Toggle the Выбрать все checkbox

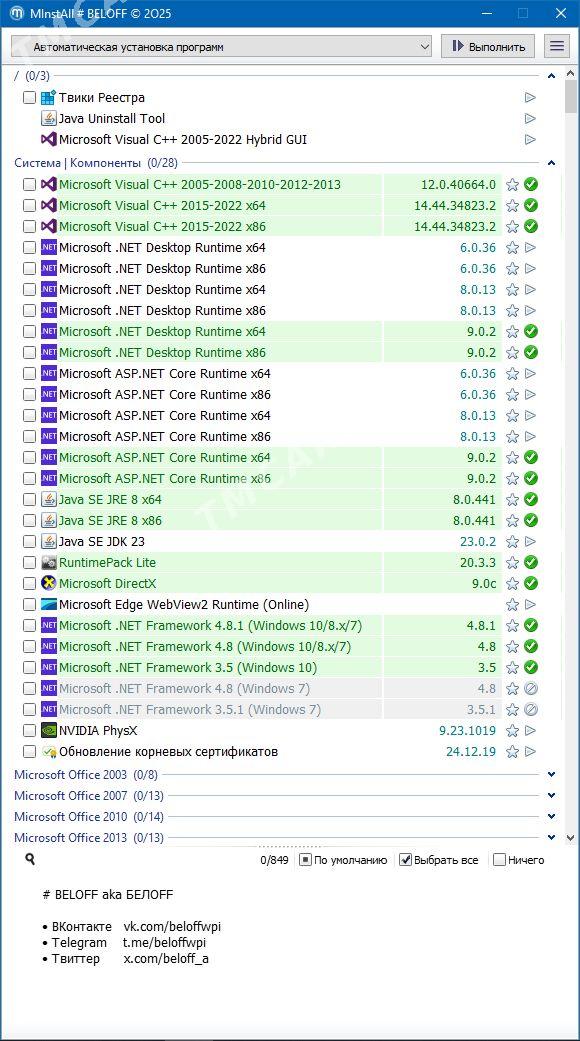[405, 860]
